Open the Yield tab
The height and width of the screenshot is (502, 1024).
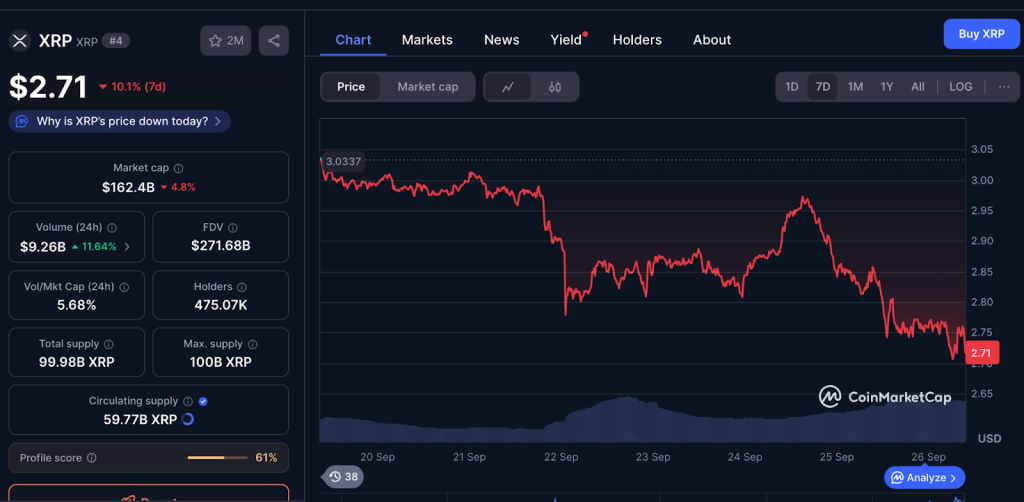[566, 40]
